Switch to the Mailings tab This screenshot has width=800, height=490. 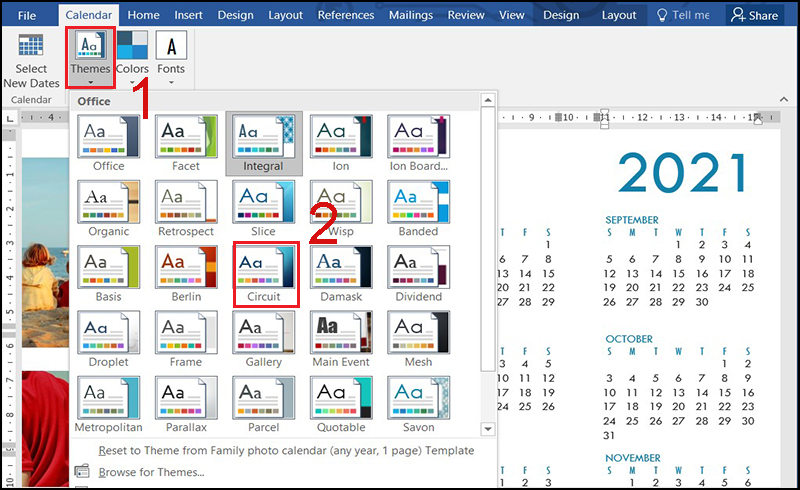411,15
